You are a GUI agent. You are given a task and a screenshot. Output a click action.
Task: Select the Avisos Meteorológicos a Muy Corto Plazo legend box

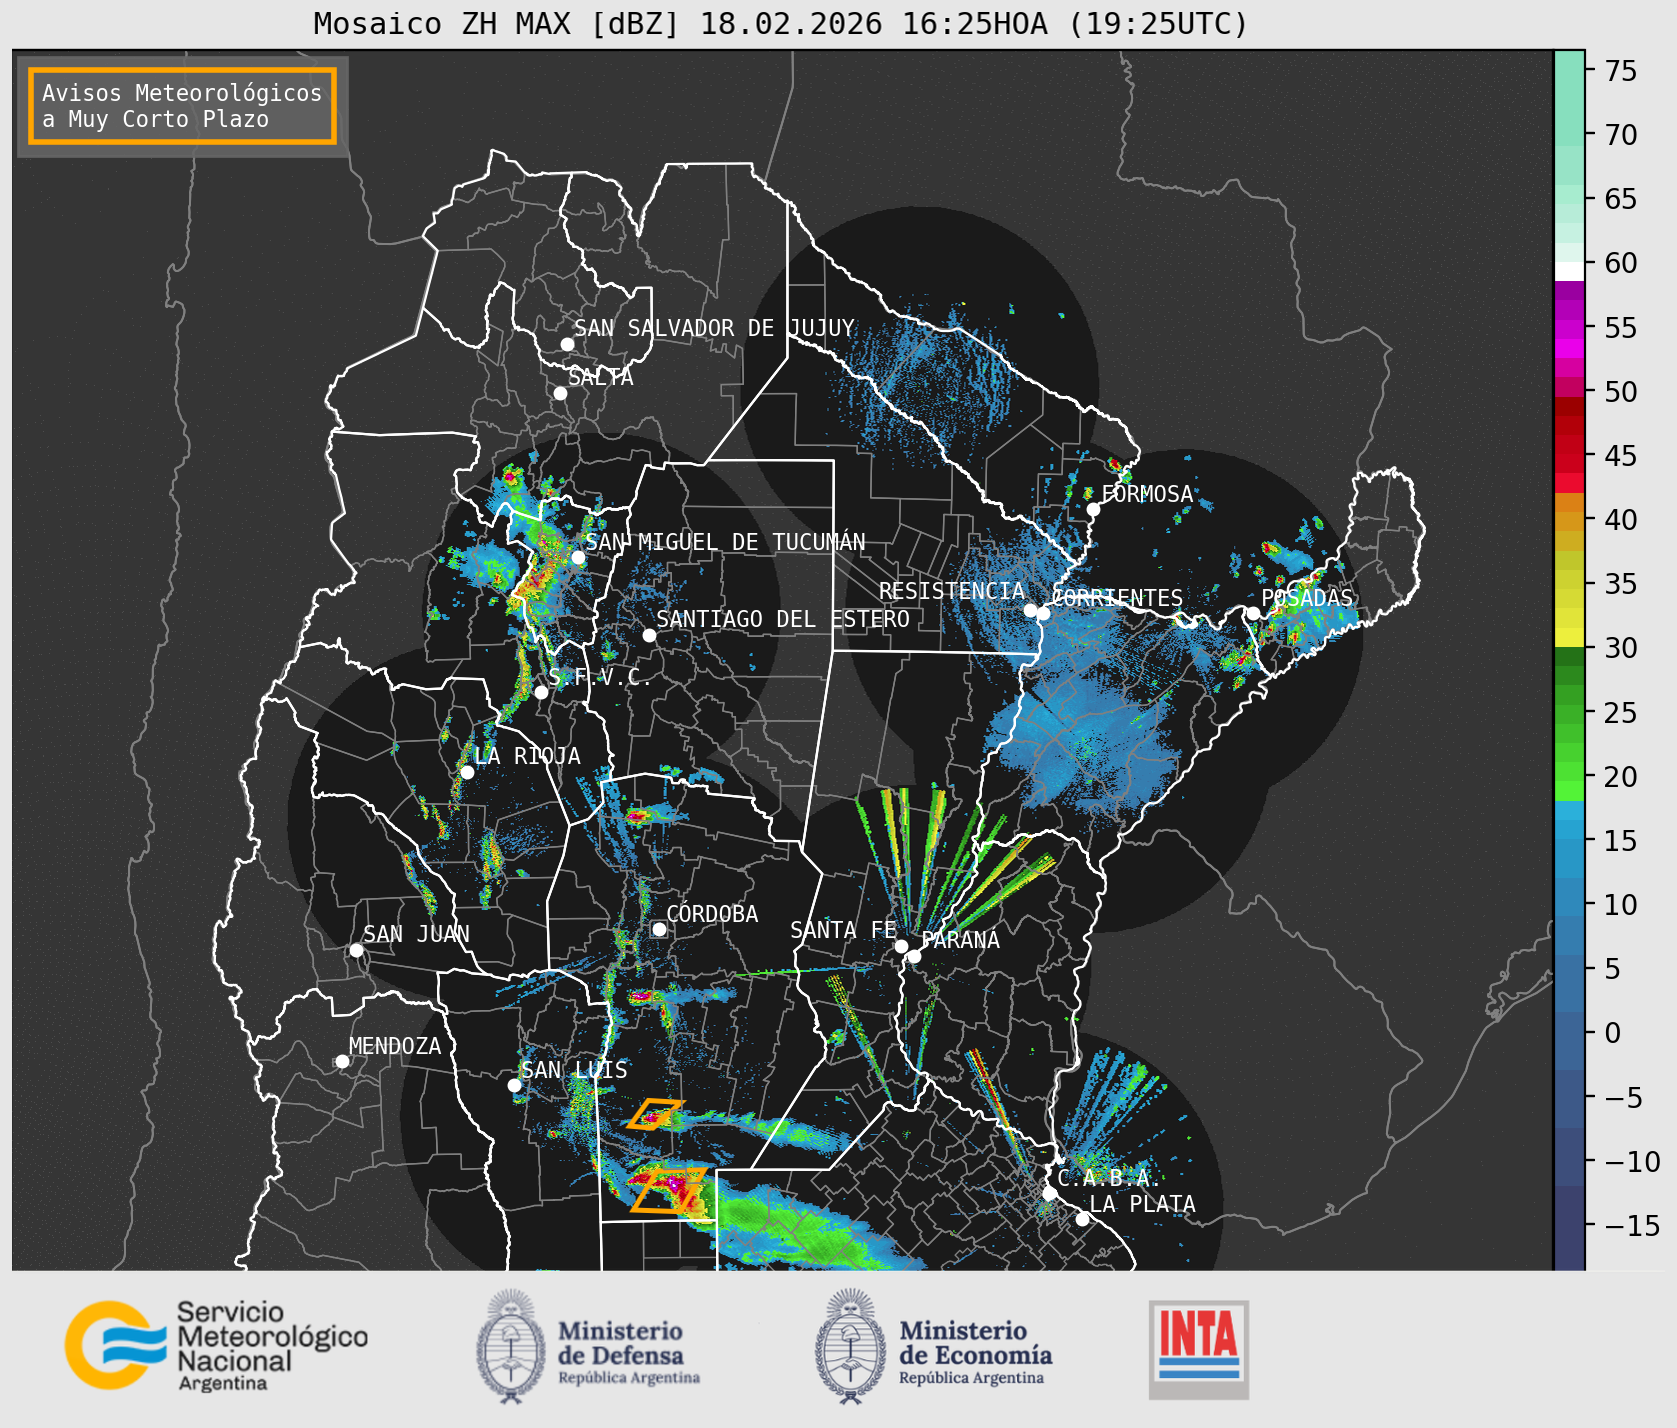182,106
